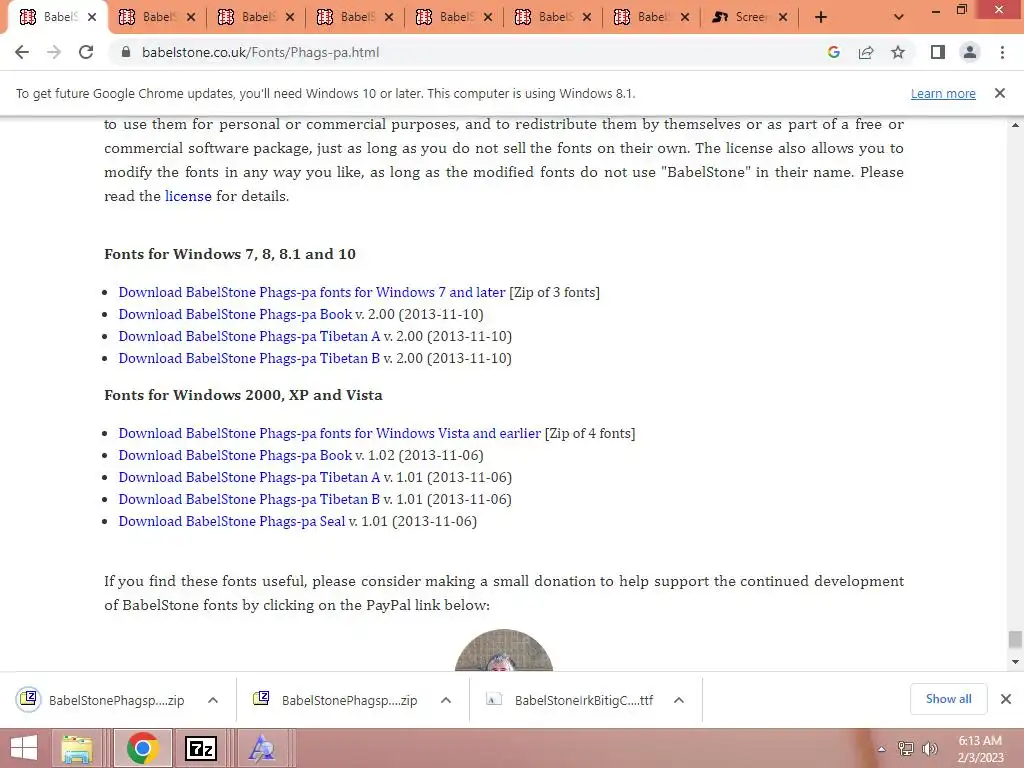Open network status tray icon
The height and width of the screenshot is (768, 1024).
click(x=906, y=749)
